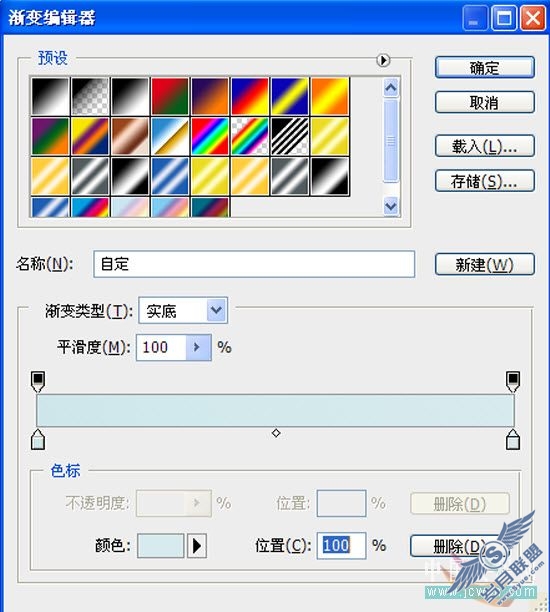Minimize the 渐变编辑器 window
Screen dimensions: 550x612
pos(475,18)
